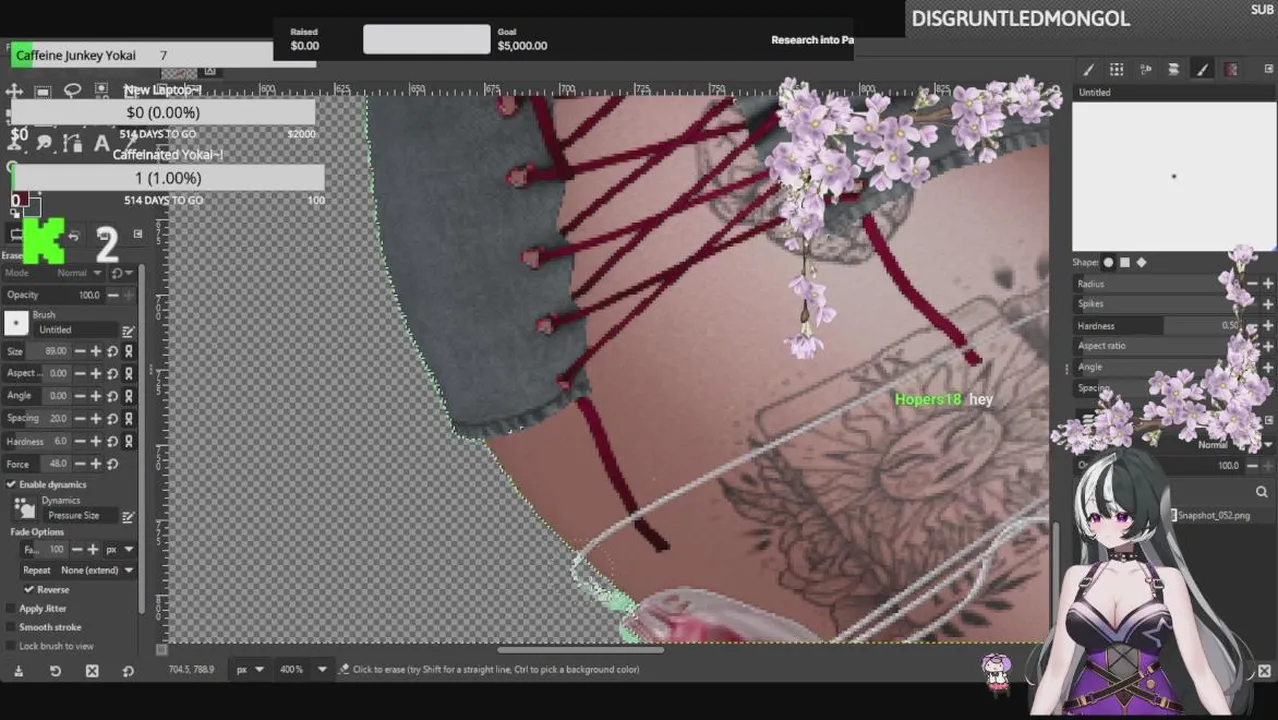Switch to the Fonts tab in right dock
Viewport: 1278px width, 720px height.
(1145, 69)
